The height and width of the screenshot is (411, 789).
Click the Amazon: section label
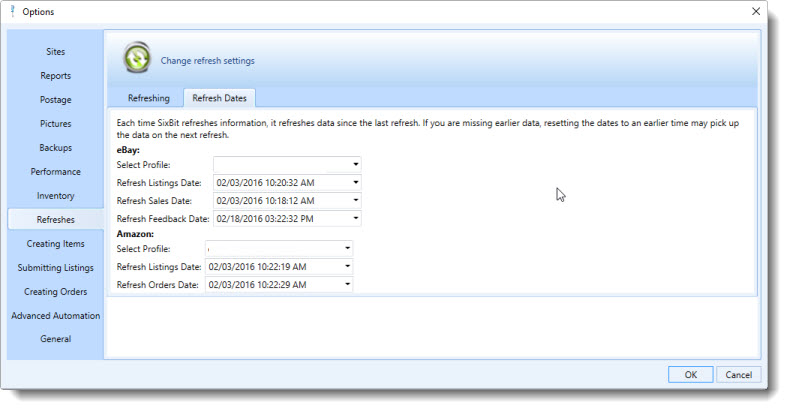pyautogui.click(x=135, y=234)
